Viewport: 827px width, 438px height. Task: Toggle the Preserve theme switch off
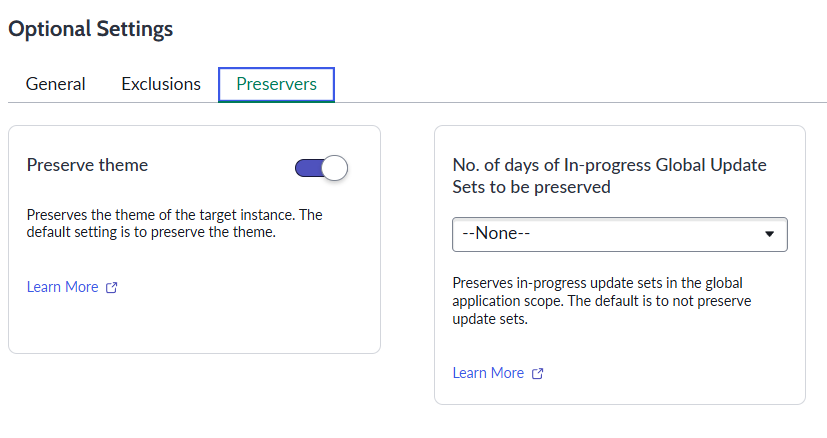[x=321, y=168]
